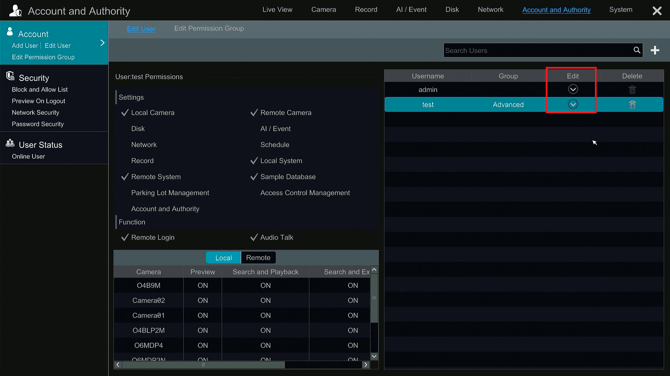
Task: Click scroll left arrow of camera table
Action: [x=118, y=365]
